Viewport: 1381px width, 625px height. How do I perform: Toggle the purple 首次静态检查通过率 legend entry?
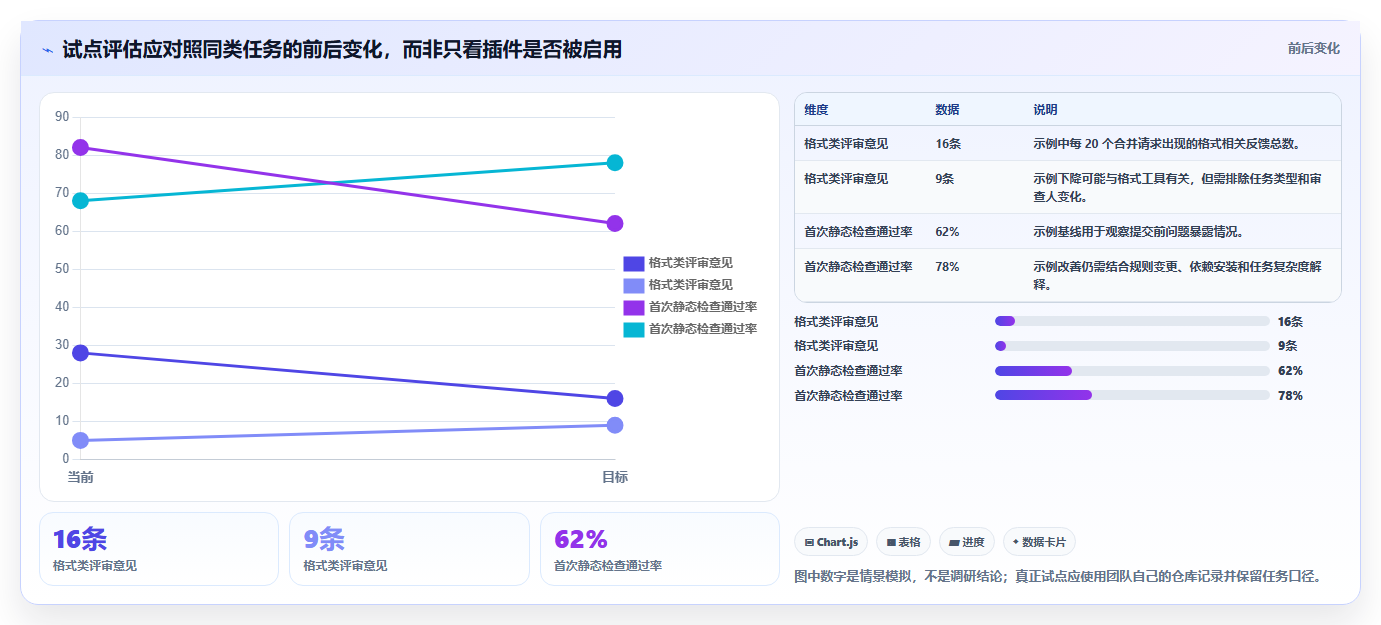pos(690,307)
